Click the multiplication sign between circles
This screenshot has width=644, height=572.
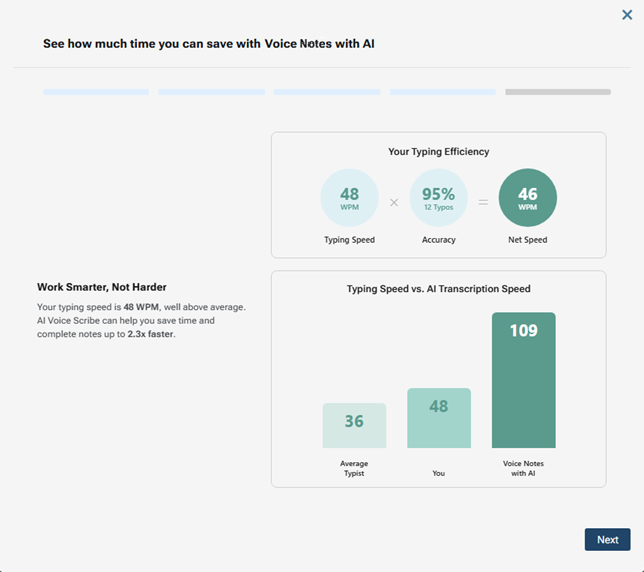pos(394,202)
